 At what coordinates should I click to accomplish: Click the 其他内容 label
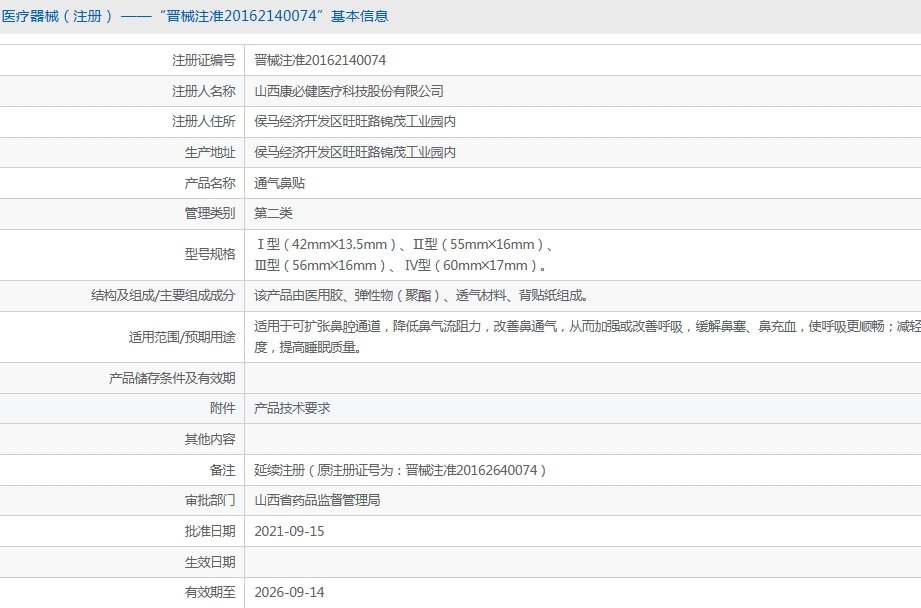tap(210, 439)
